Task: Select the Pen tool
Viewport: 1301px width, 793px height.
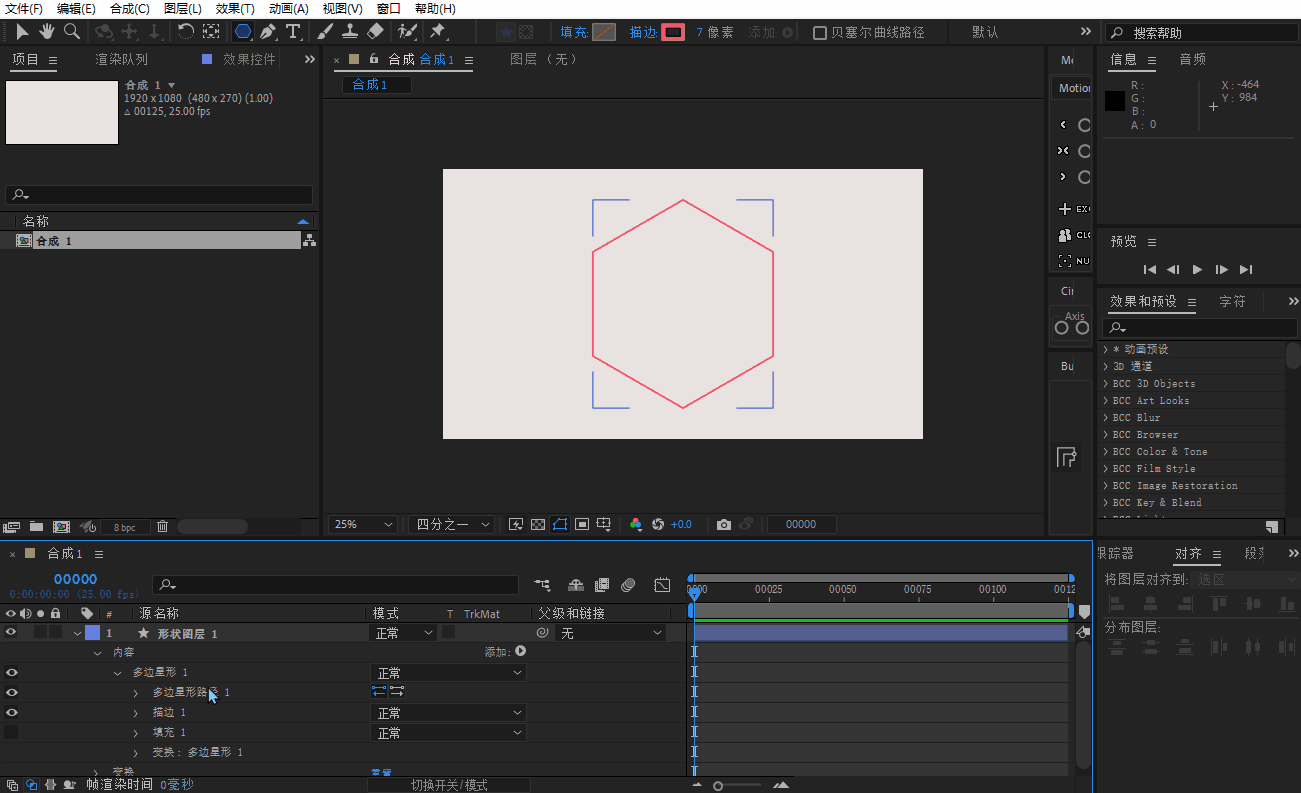Action: pos(268,32)
